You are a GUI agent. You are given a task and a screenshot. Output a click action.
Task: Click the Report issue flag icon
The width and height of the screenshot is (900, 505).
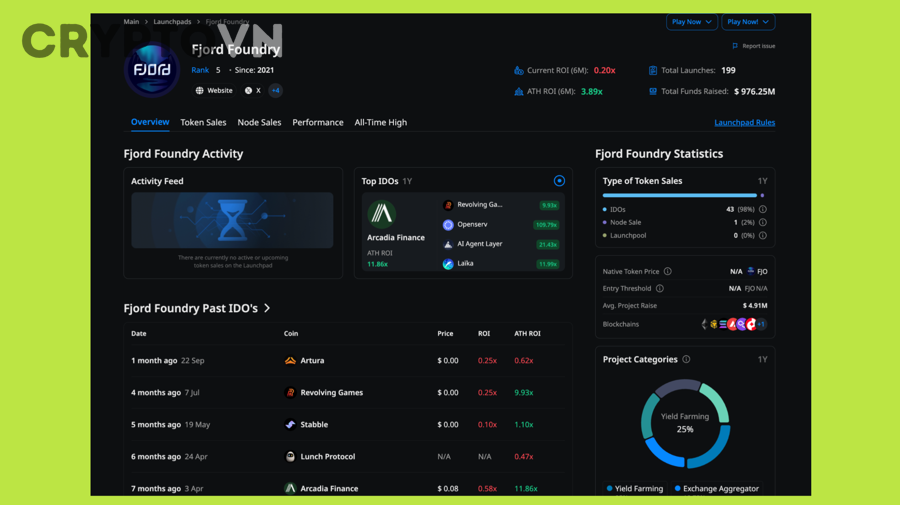(x=735, y=46)
